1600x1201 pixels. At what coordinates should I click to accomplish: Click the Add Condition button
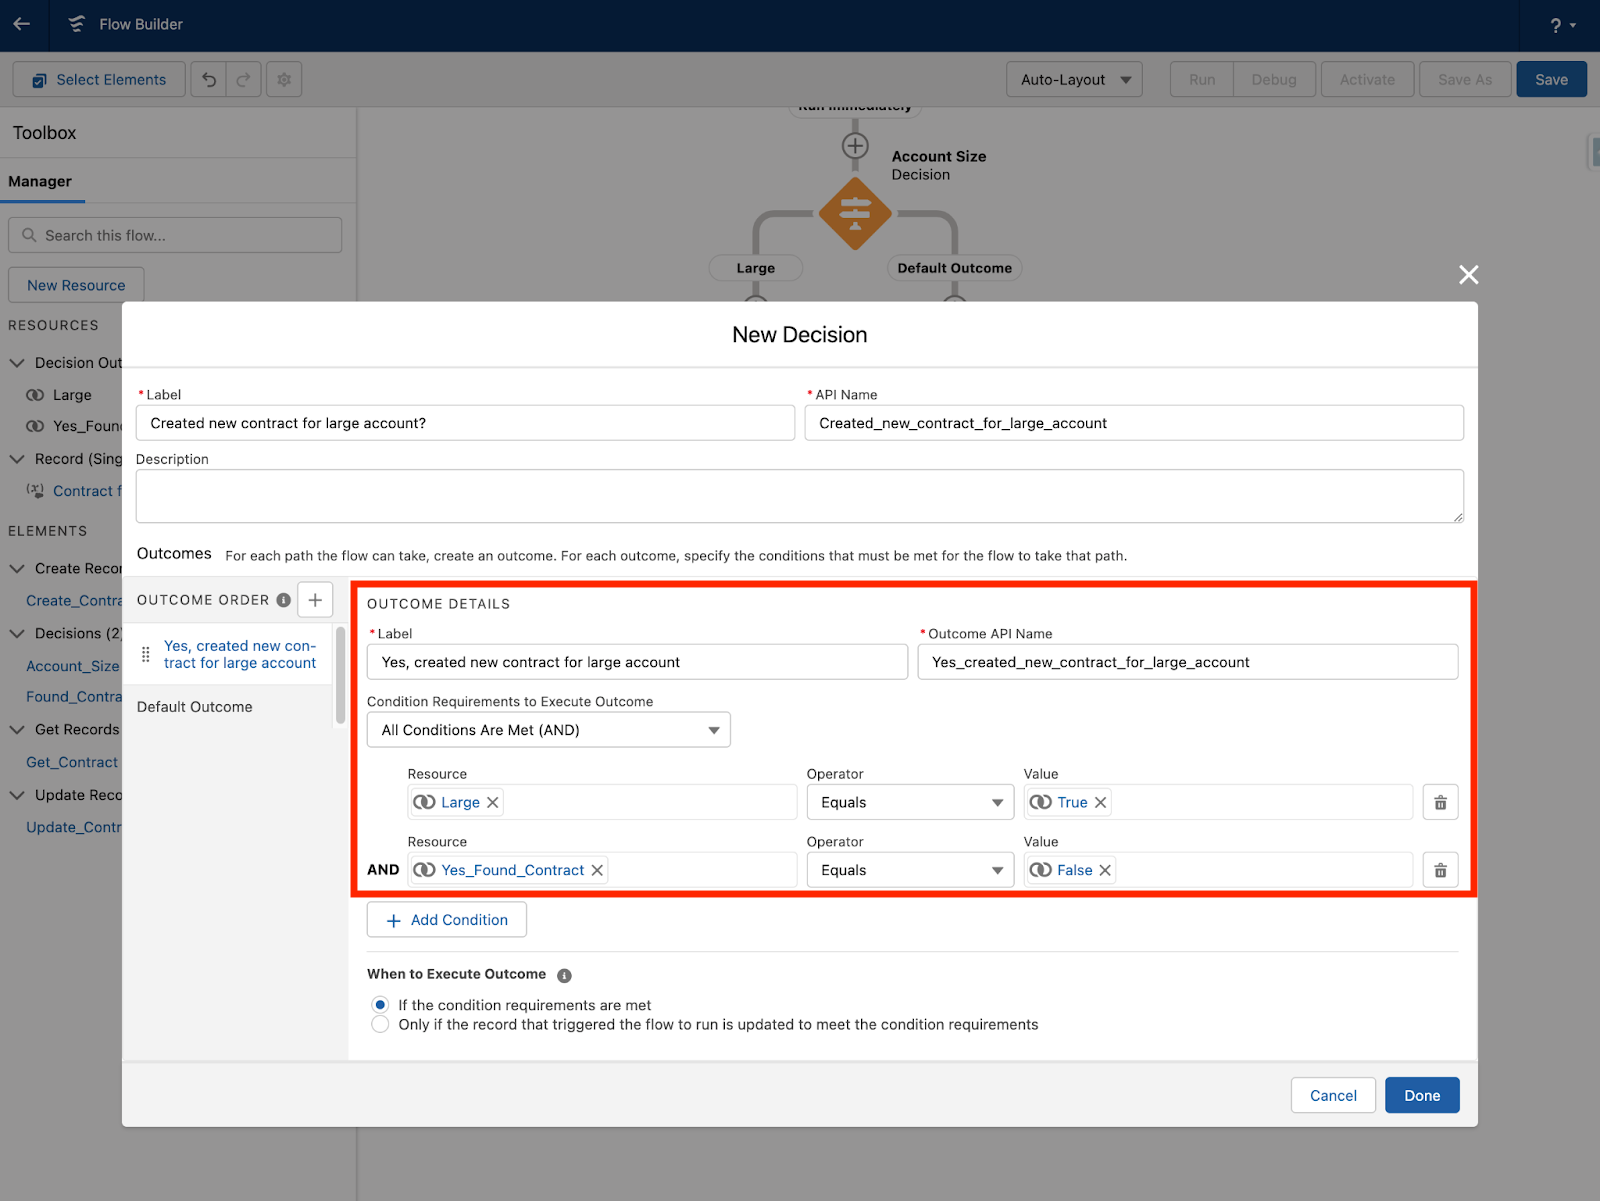pos(446,919)
